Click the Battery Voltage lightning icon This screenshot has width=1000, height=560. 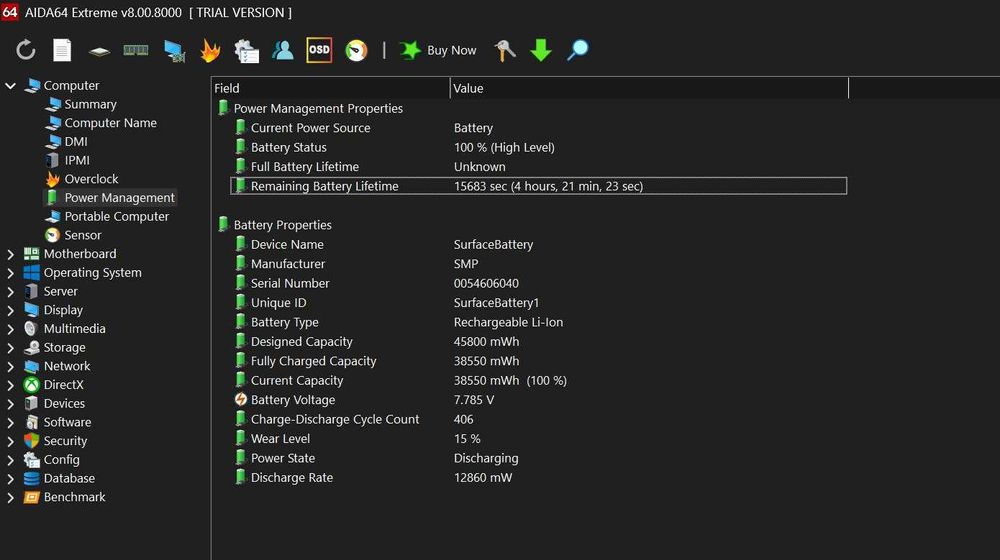[240, 399]
